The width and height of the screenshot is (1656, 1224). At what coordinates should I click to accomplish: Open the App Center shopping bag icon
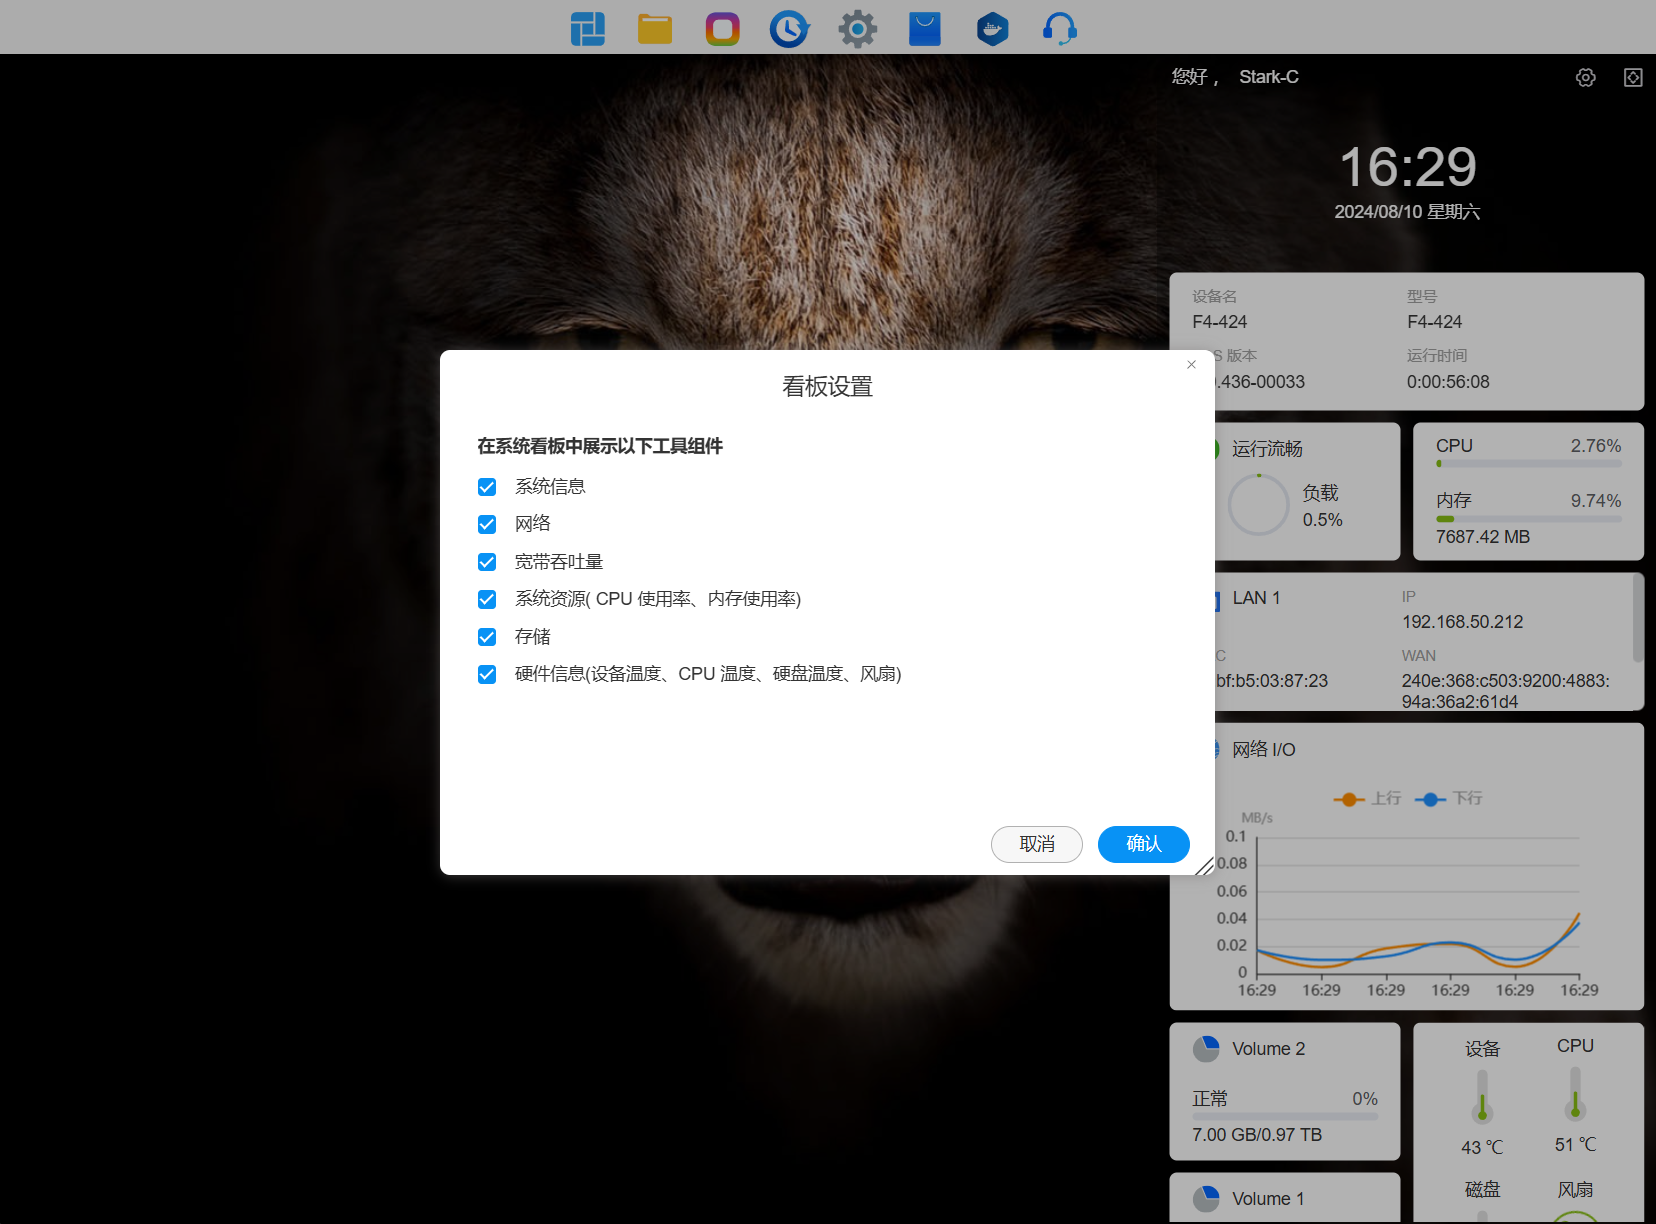tap(925, 29)
